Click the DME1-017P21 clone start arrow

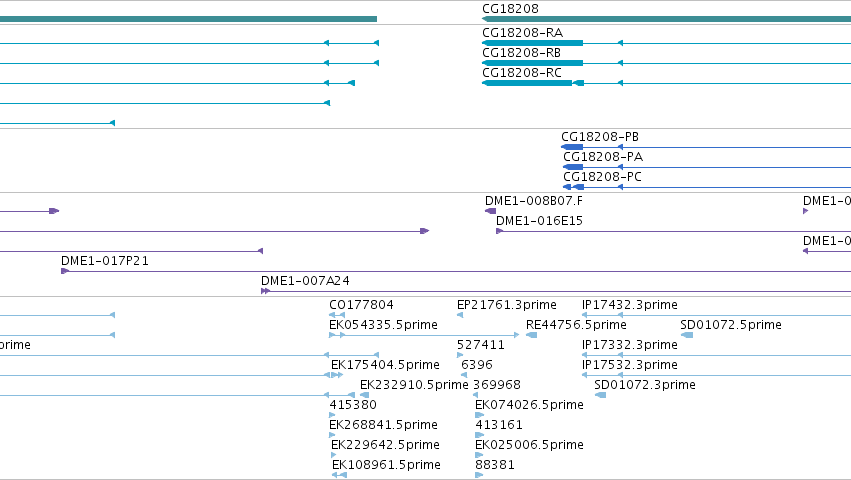tap(65, 271)
